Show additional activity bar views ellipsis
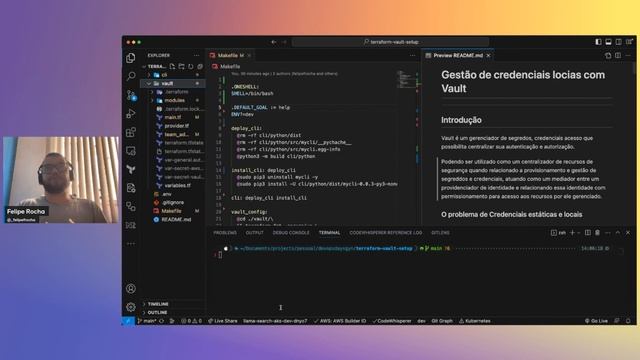 pyautogui.click(x=131, y=244)
